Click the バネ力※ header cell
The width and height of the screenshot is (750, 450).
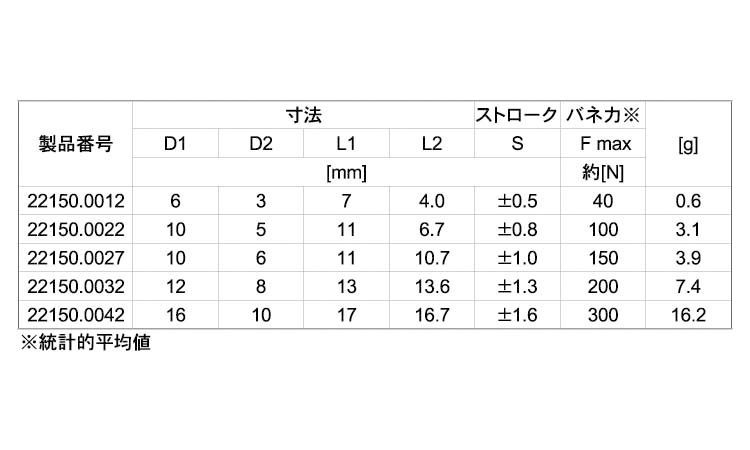(x=603, y=115)
